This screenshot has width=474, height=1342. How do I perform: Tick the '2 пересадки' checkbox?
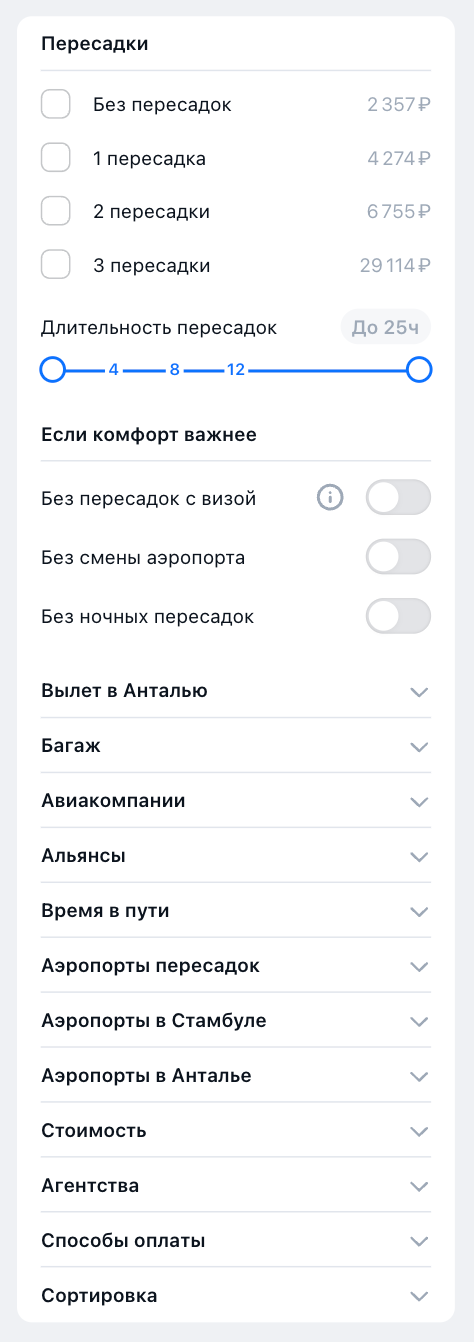55,212
